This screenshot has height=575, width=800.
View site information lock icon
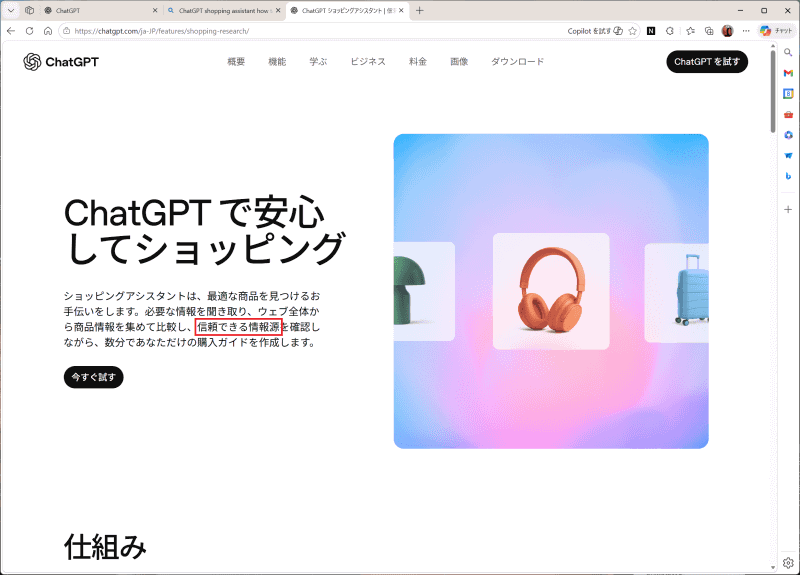[x=66, y=31]
